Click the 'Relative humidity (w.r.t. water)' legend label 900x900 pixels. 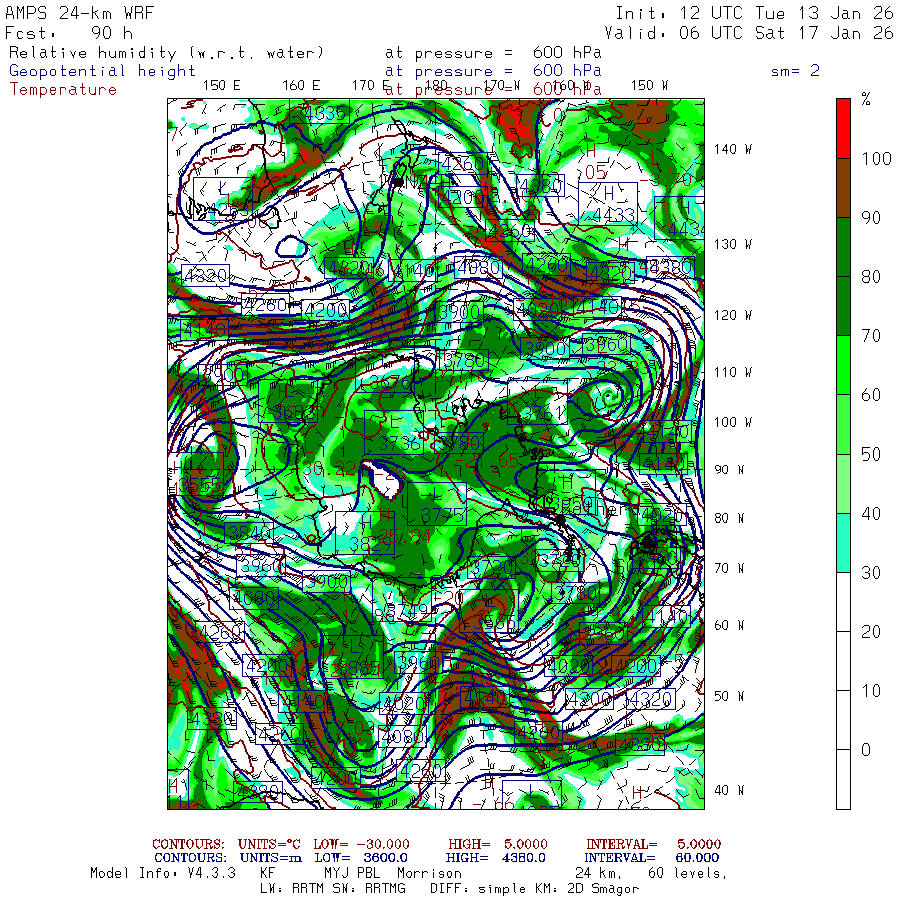pyautogui.click(x=167, y=53)
